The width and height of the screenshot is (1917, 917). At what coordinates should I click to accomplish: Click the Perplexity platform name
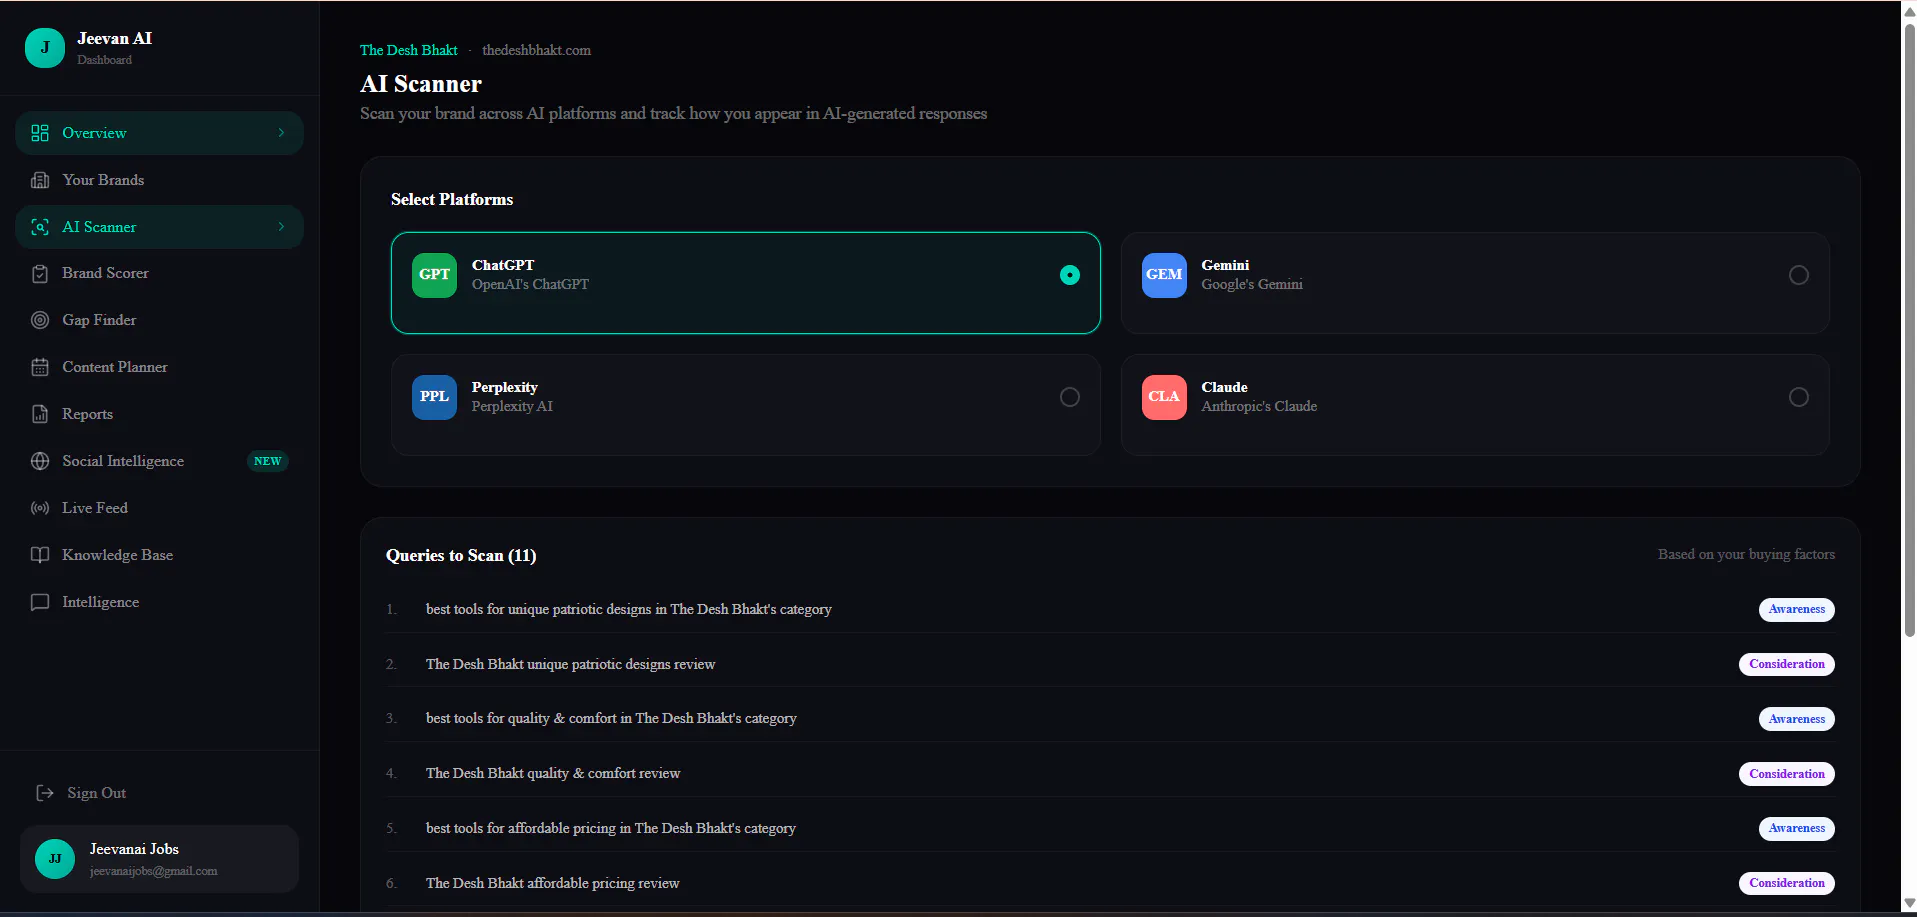coord(504,387)
